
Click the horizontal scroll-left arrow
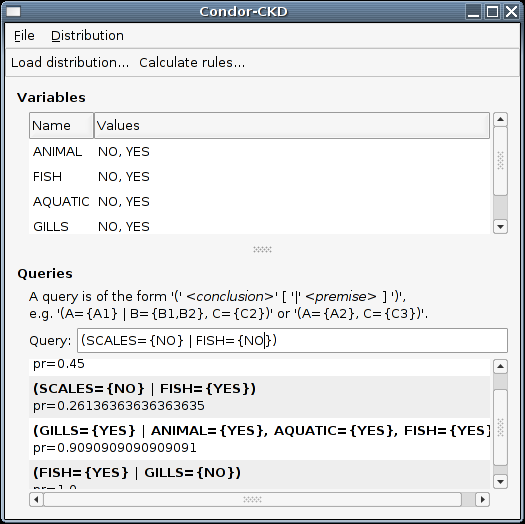[x=36, y=500]
